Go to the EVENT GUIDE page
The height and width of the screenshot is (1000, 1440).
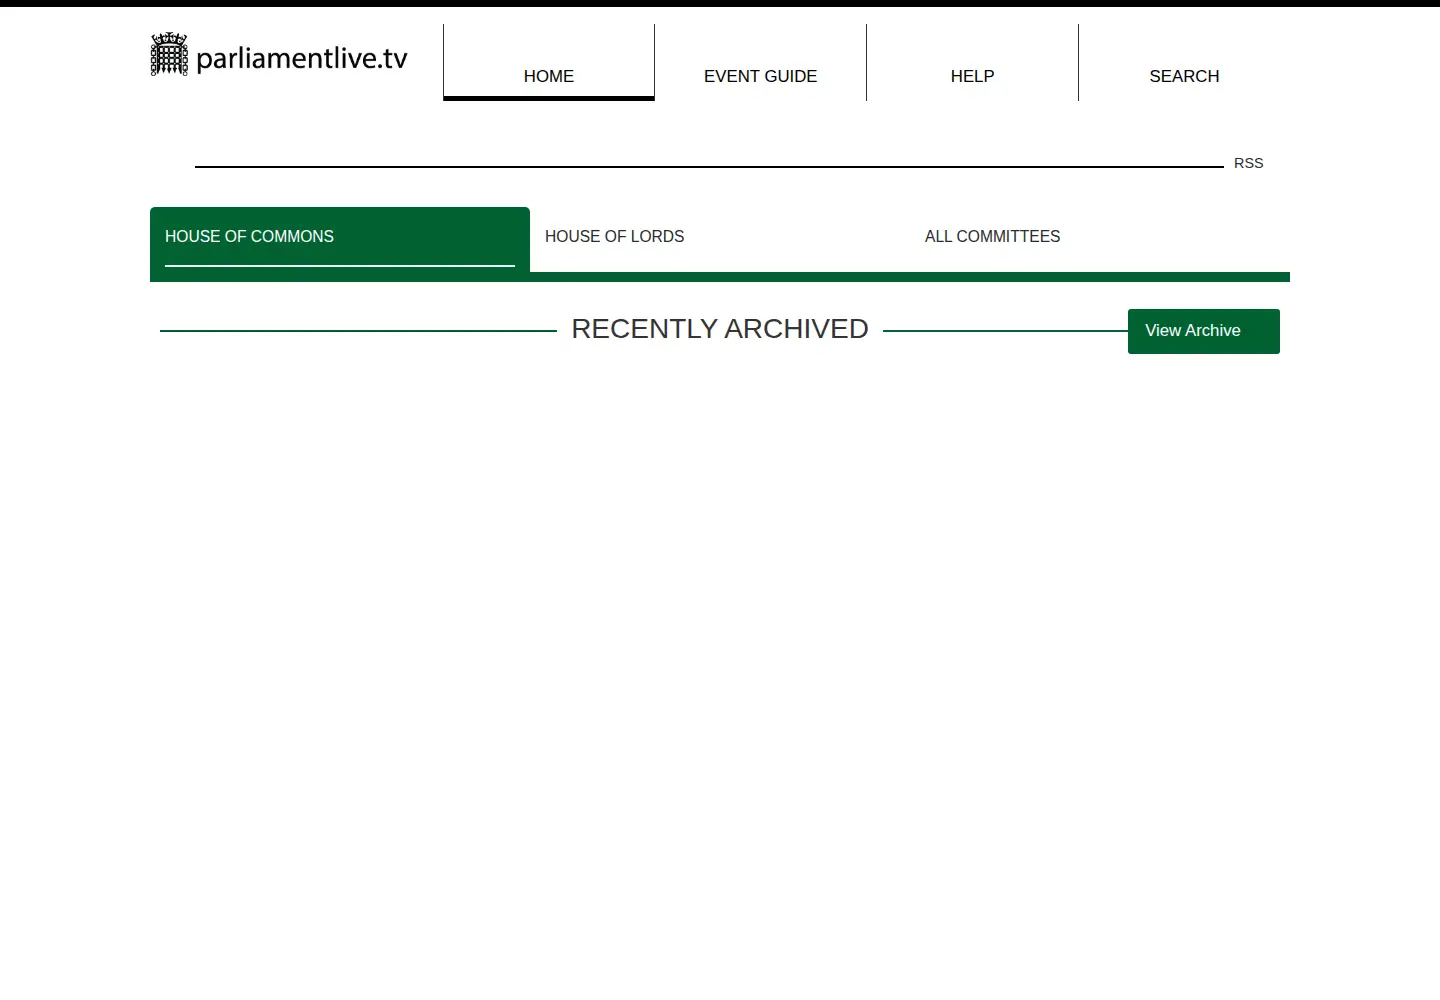click(x=761, y=62)
